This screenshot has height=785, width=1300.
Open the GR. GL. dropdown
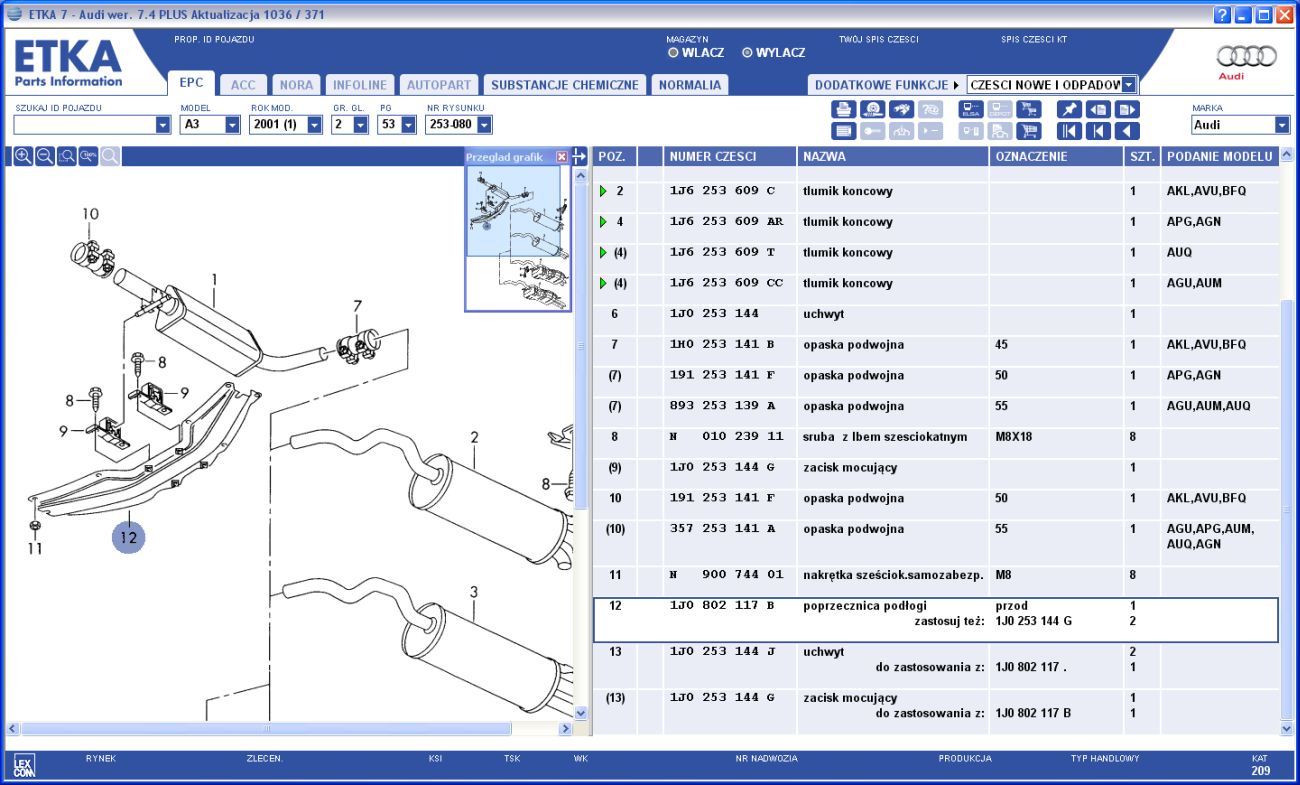[x=360, y=125]
